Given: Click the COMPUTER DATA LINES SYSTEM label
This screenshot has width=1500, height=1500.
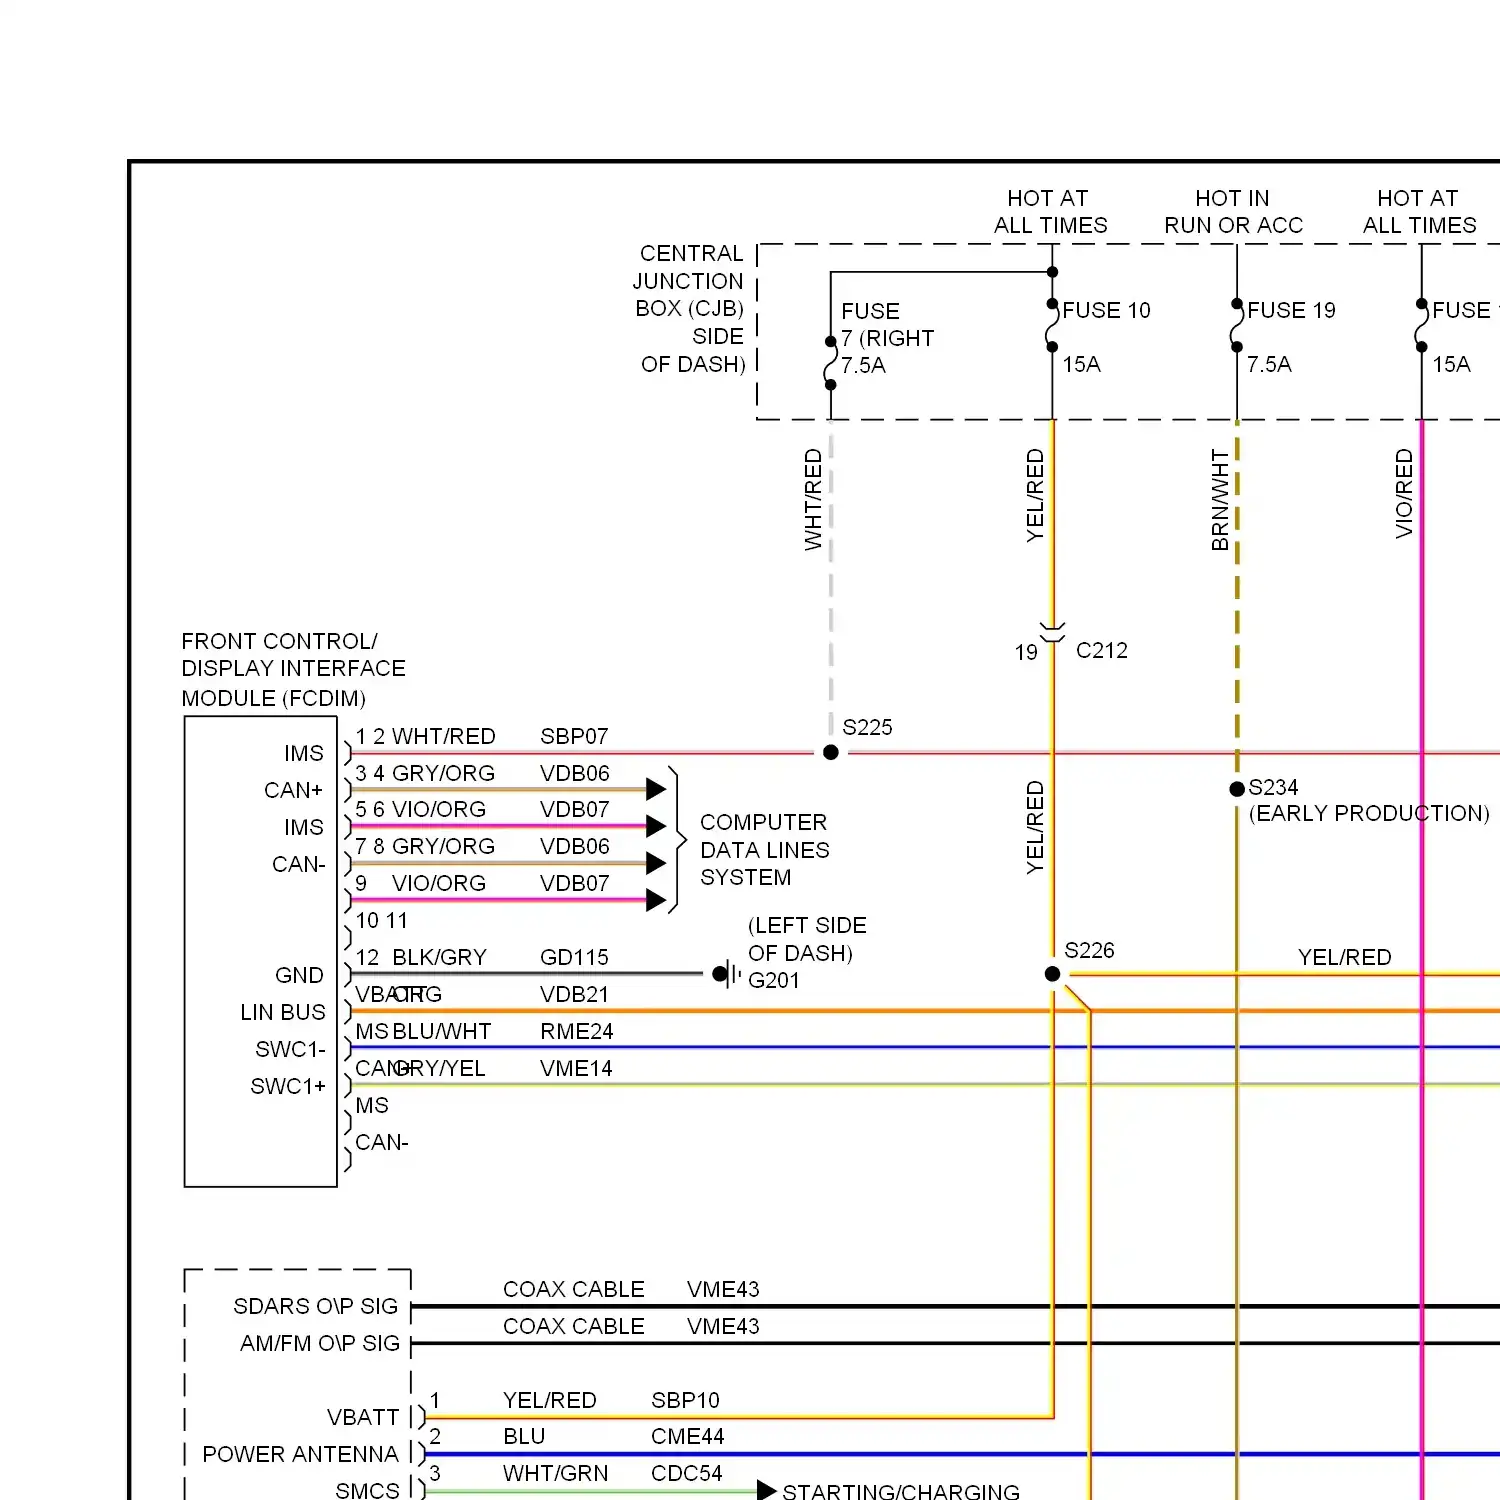Looking at the screenshot, I should (765, 850).
